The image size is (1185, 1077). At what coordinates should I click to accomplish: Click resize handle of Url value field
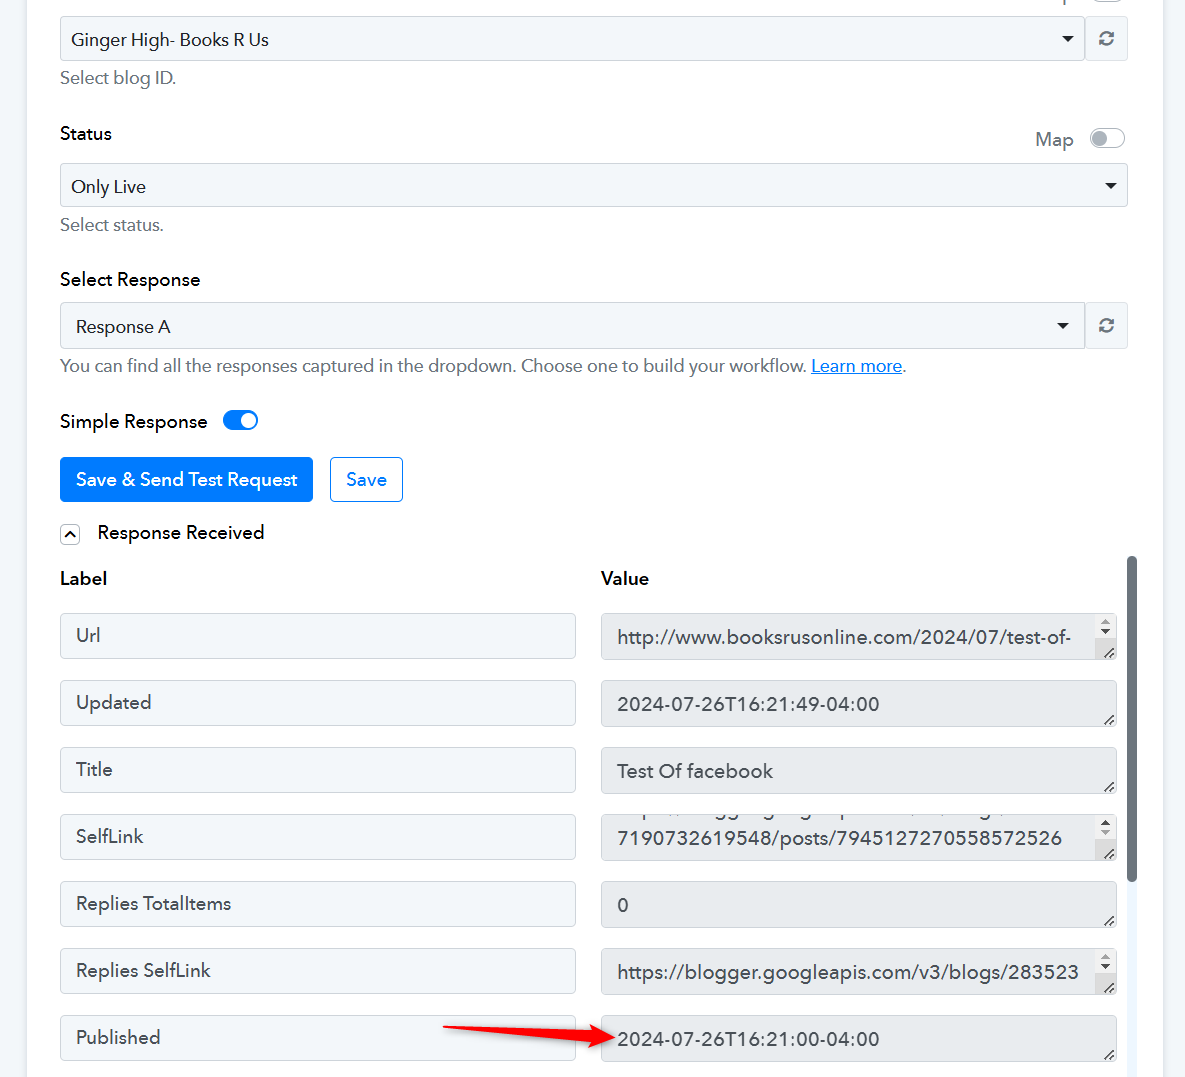pos(1109,652)
